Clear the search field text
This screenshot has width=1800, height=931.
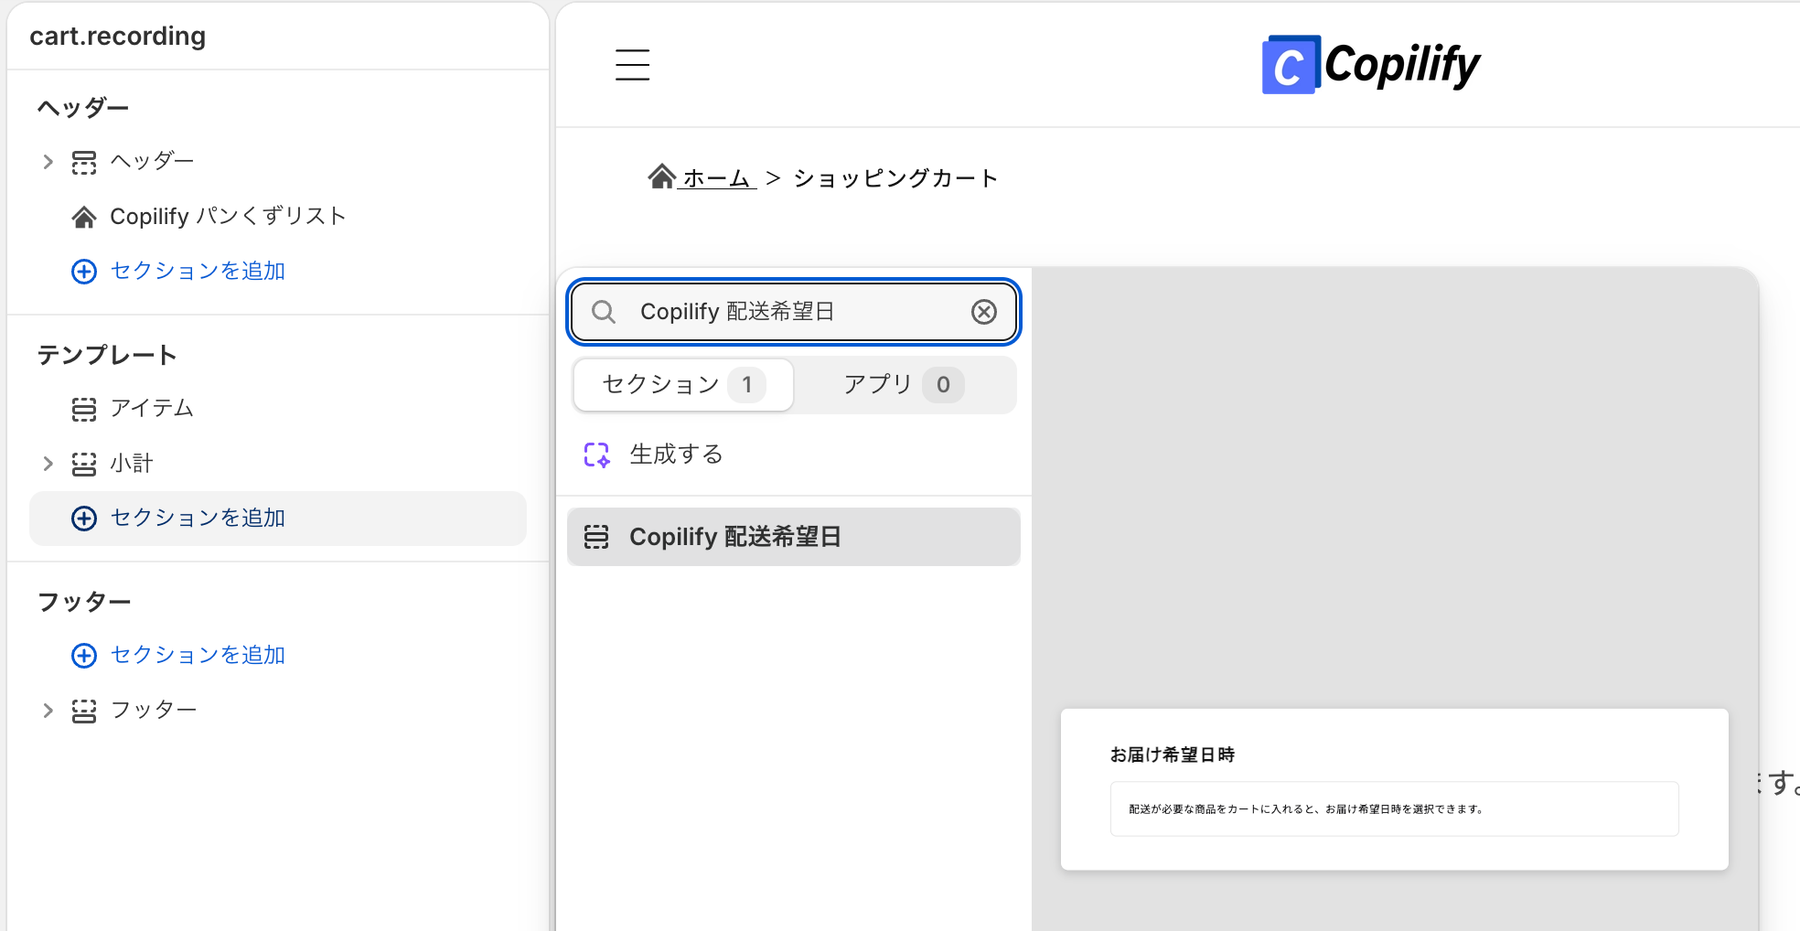[x=984, y=312]
